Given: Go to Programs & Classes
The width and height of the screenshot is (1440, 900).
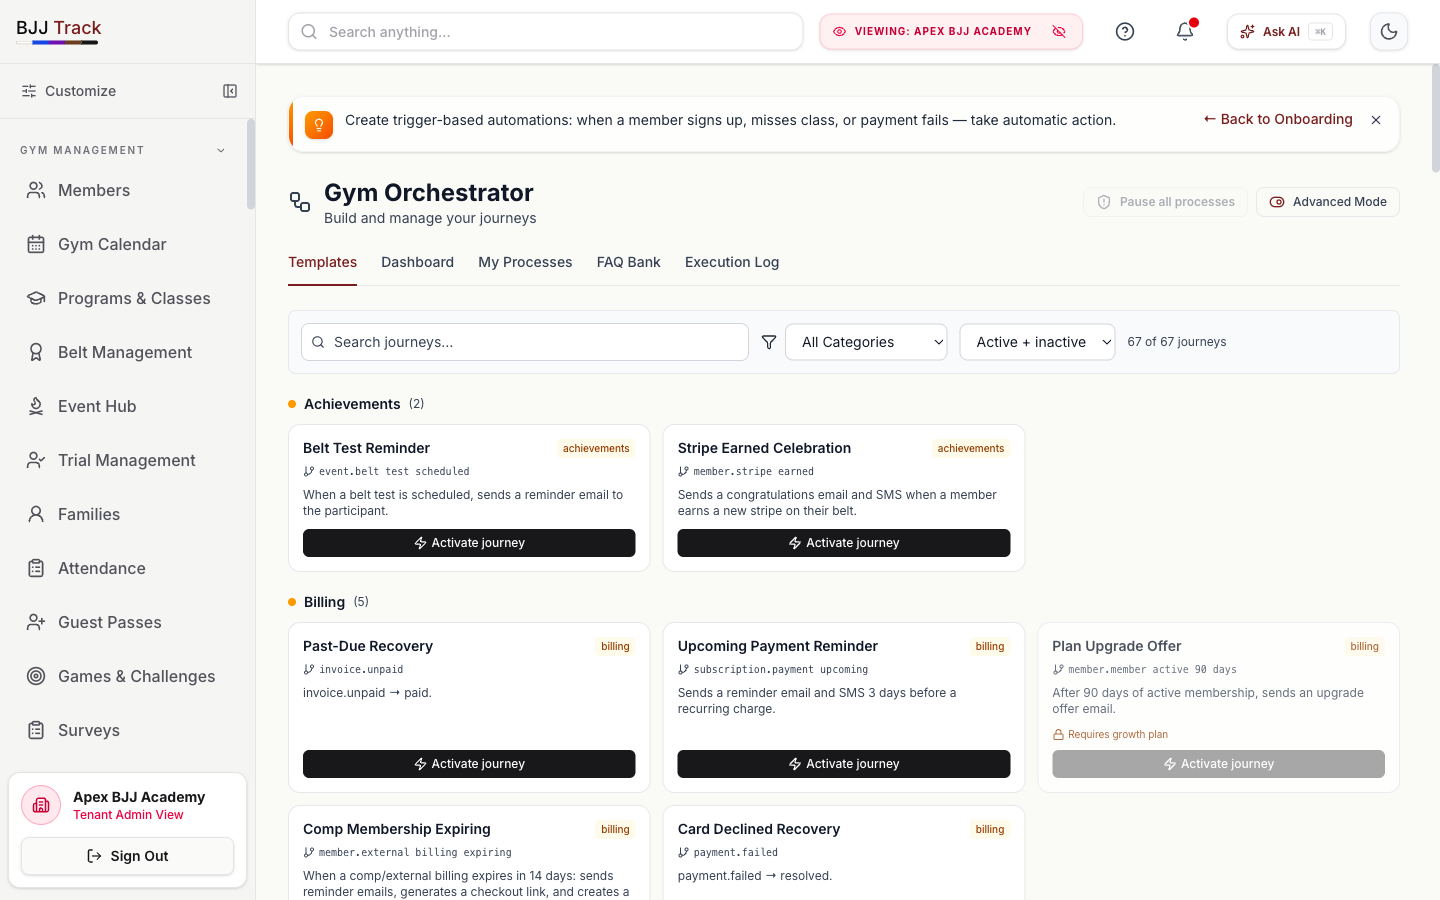Looking at the screenshot, I should [x=125, y=298].
